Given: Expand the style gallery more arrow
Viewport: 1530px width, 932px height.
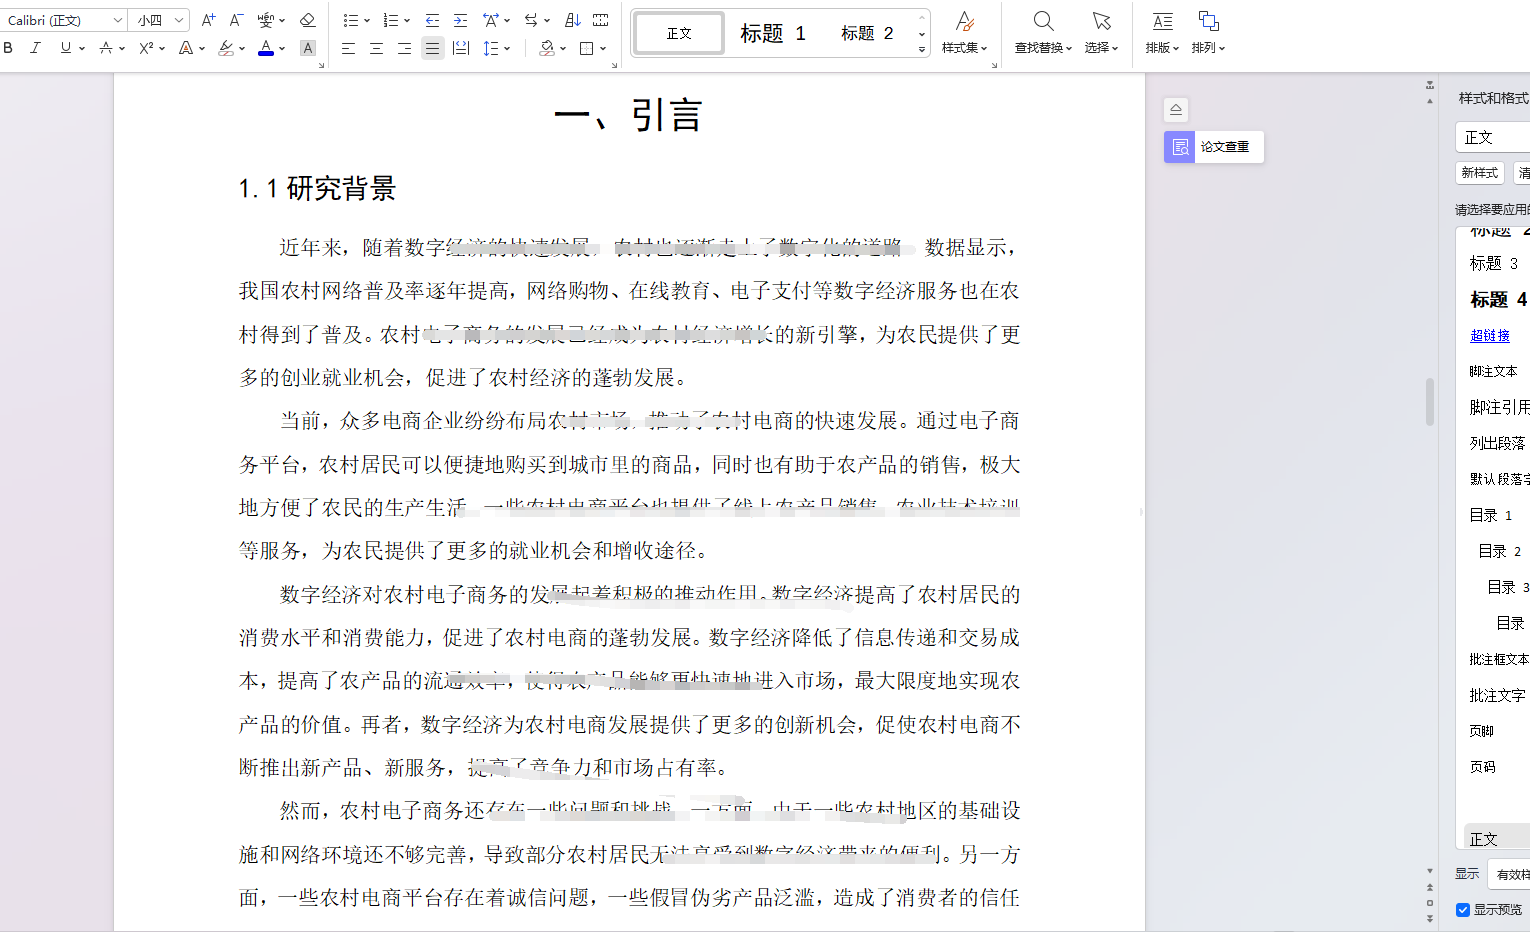Looking at the screenshot, I should click(922, 49).
